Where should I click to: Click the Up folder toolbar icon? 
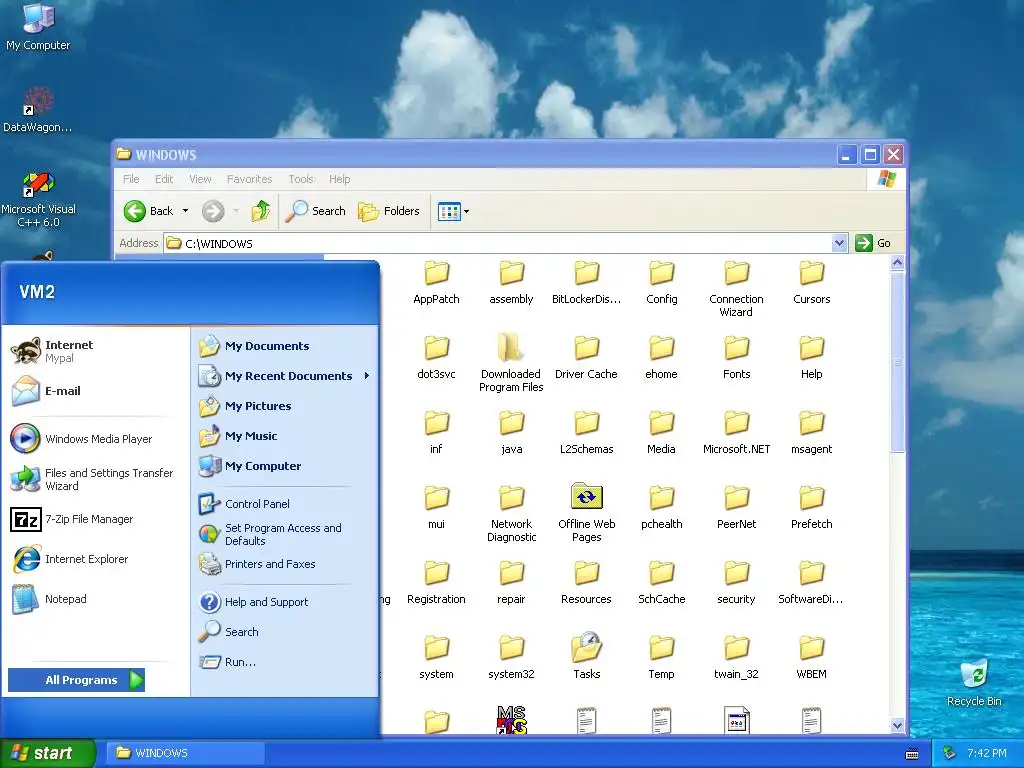[261, 211]
